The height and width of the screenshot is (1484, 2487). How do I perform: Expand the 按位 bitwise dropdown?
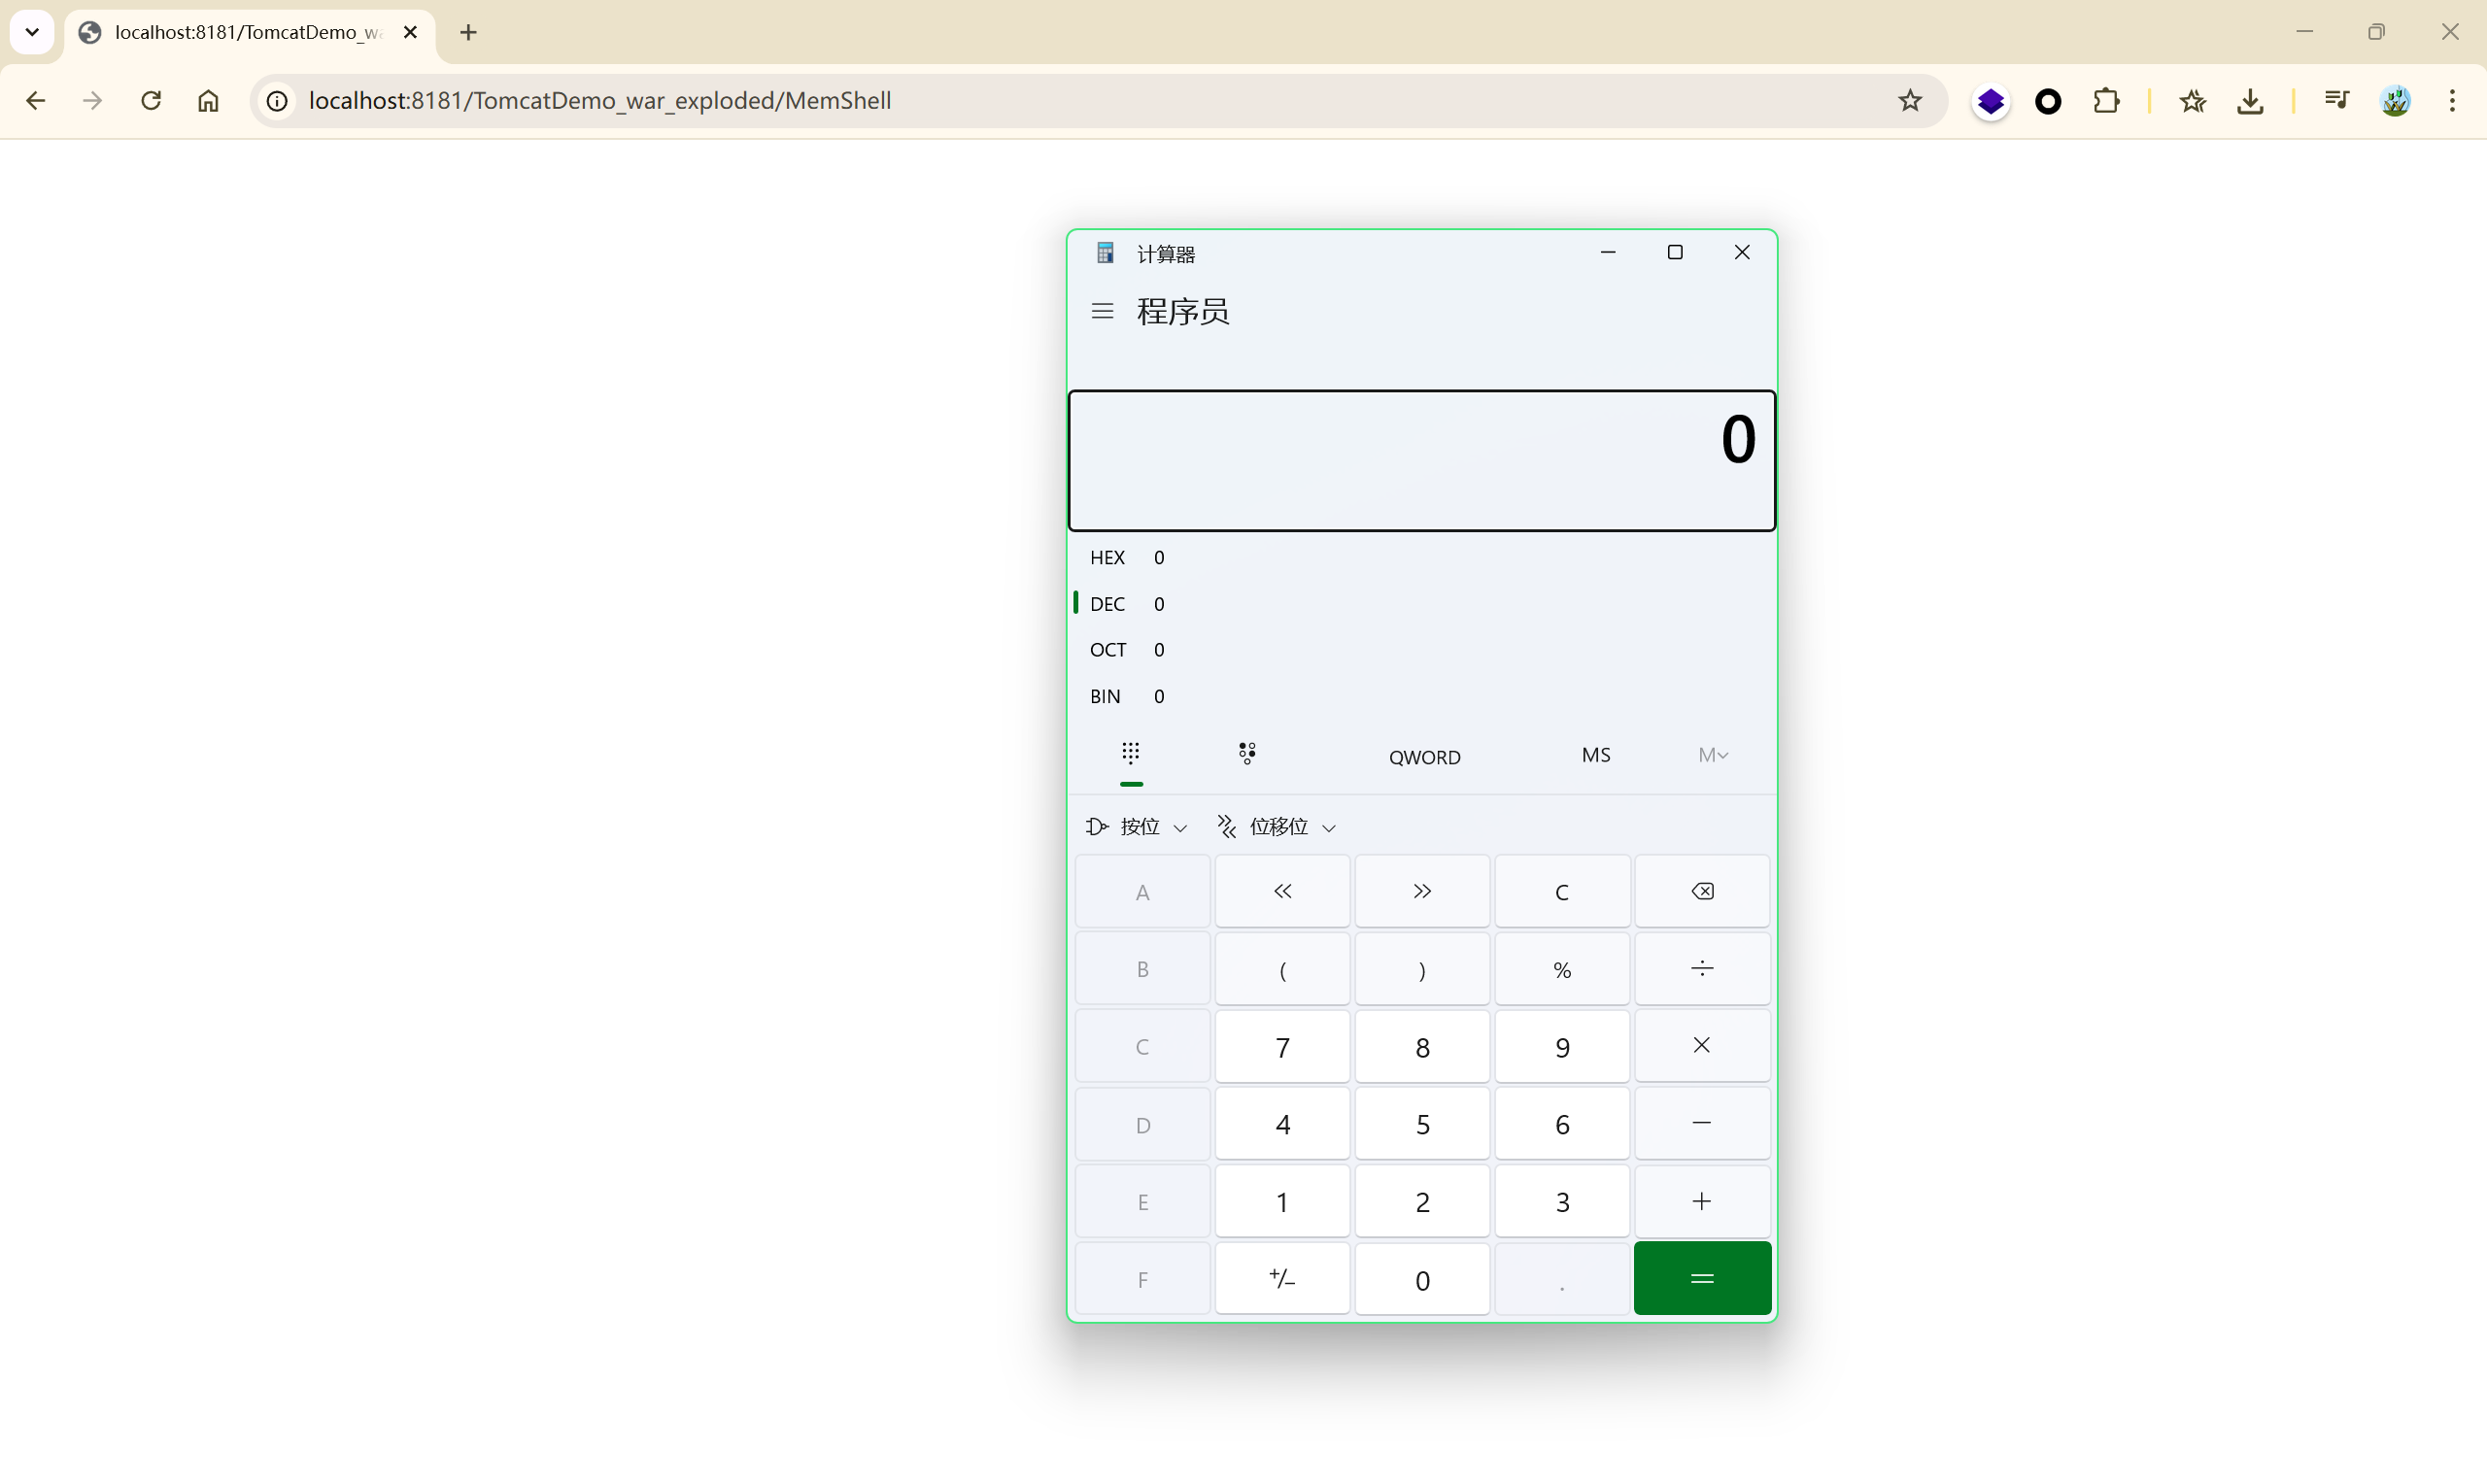1137,827
